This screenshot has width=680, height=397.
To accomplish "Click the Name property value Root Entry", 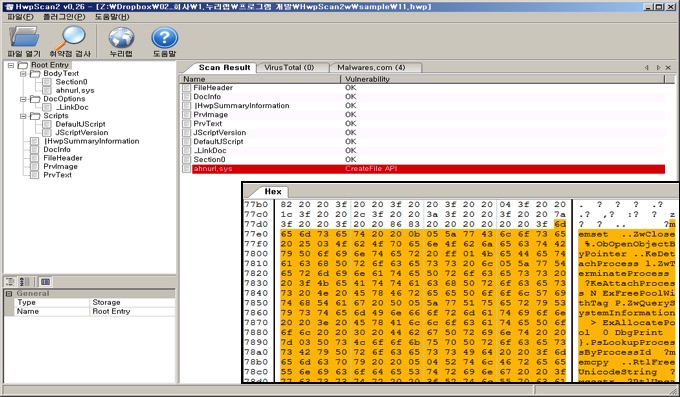I will [x=132, y=312].
